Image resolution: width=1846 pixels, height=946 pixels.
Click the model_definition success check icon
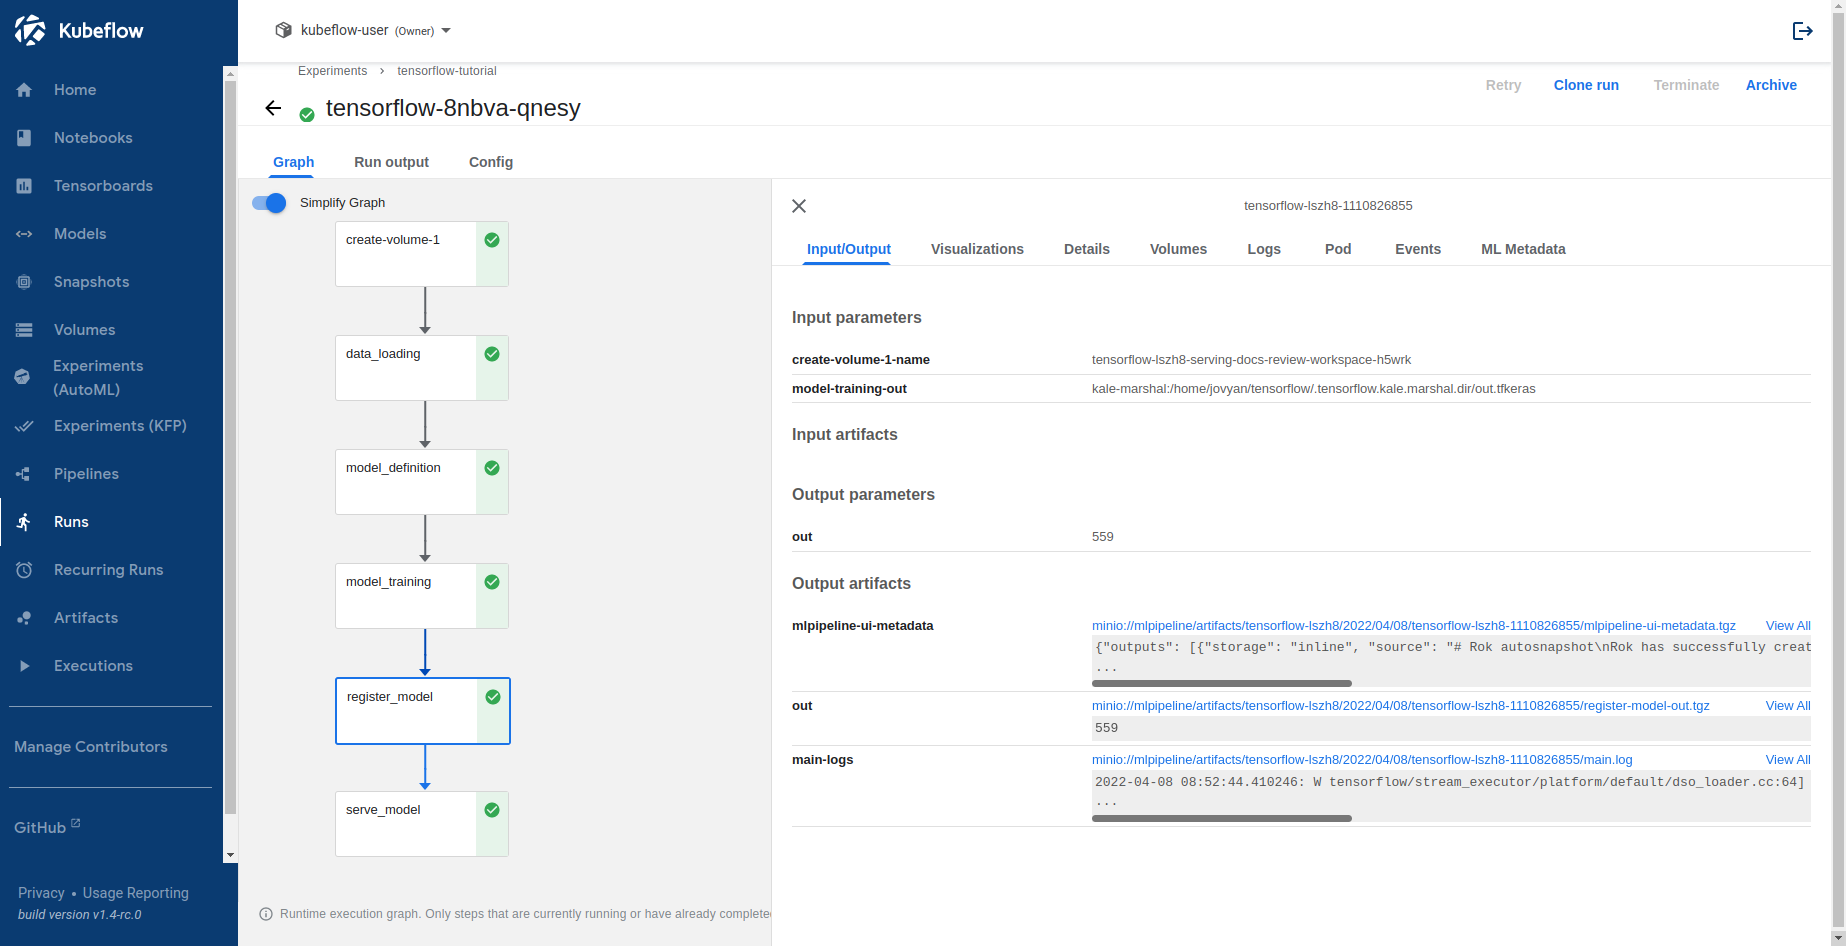coord(492,468)
